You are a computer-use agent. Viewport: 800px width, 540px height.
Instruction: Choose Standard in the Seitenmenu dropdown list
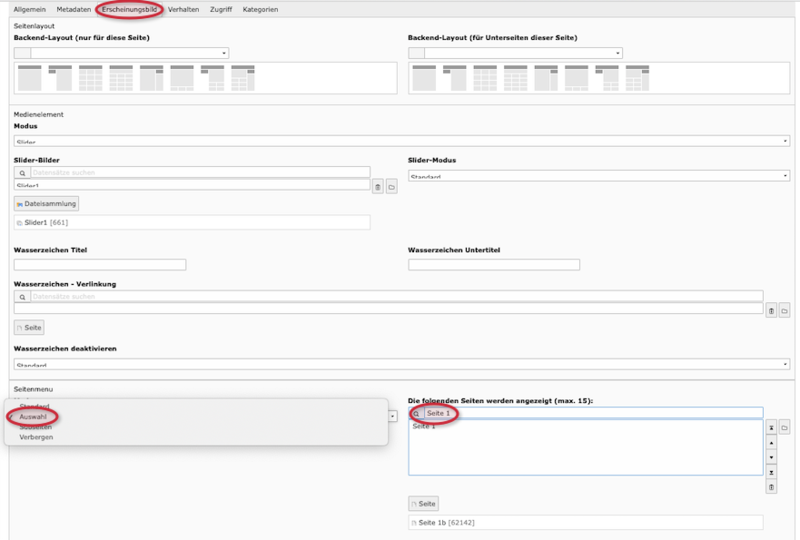coord(34,406)
